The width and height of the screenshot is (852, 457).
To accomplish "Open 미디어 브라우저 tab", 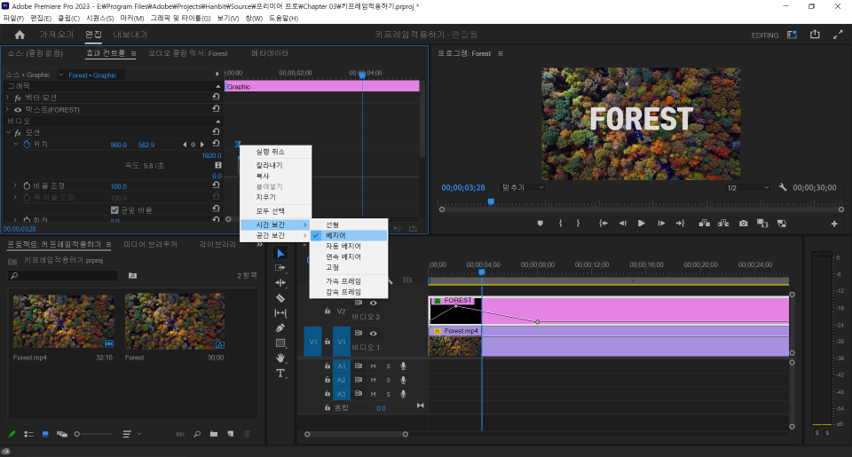I will pos(151,245).
